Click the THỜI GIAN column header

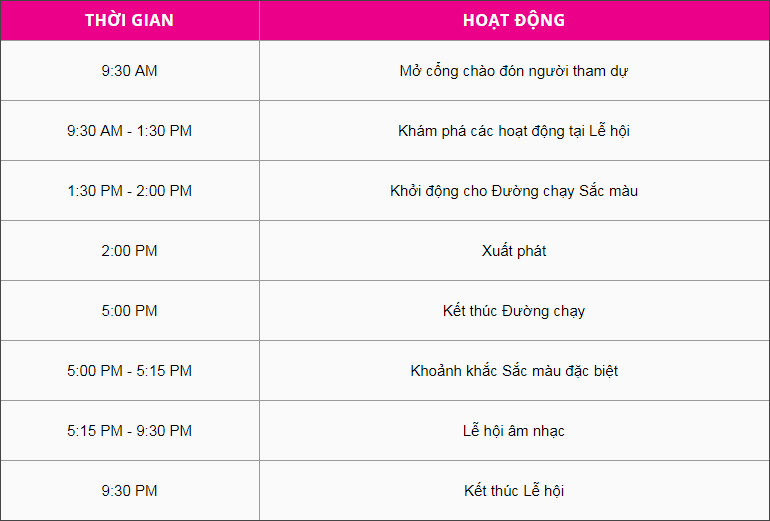tap(129, 21)
